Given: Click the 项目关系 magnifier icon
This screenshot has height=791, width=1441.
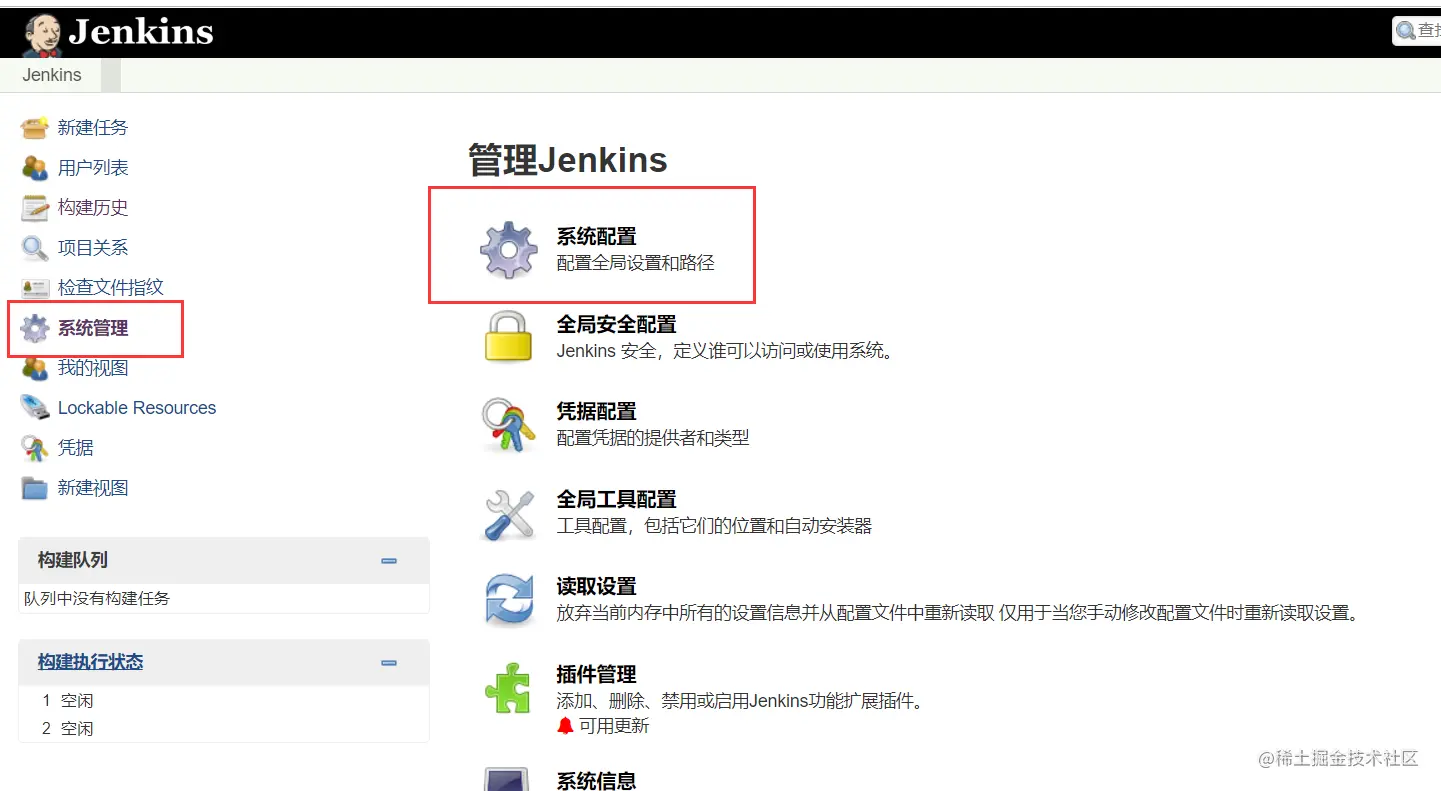Looking at the screenshot, I should coord(35,248).
